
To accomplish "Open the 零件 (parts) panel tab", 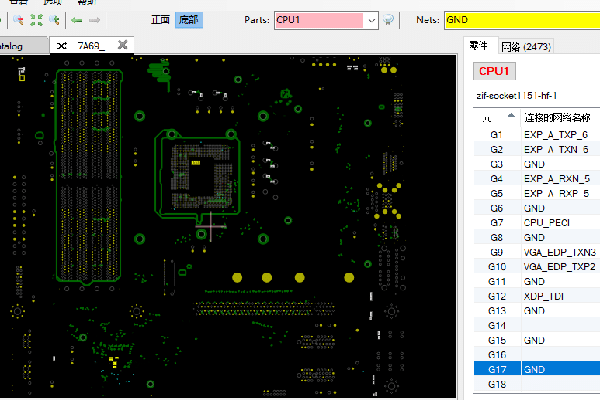I will click(479, 46).
